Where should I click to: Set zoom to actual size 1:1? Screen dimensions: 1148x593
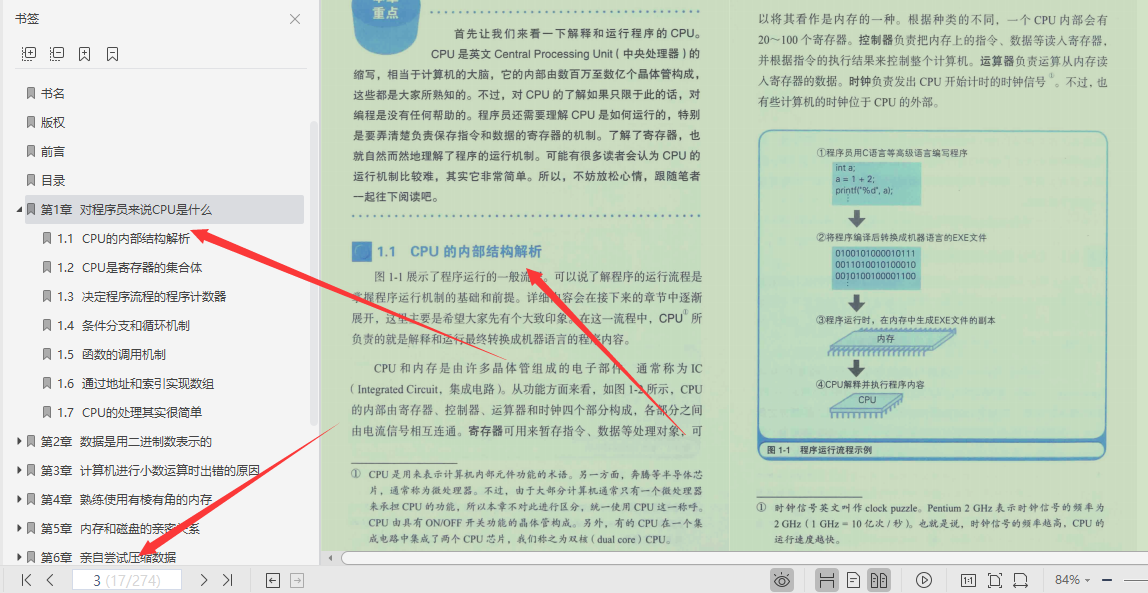point(969,579)
